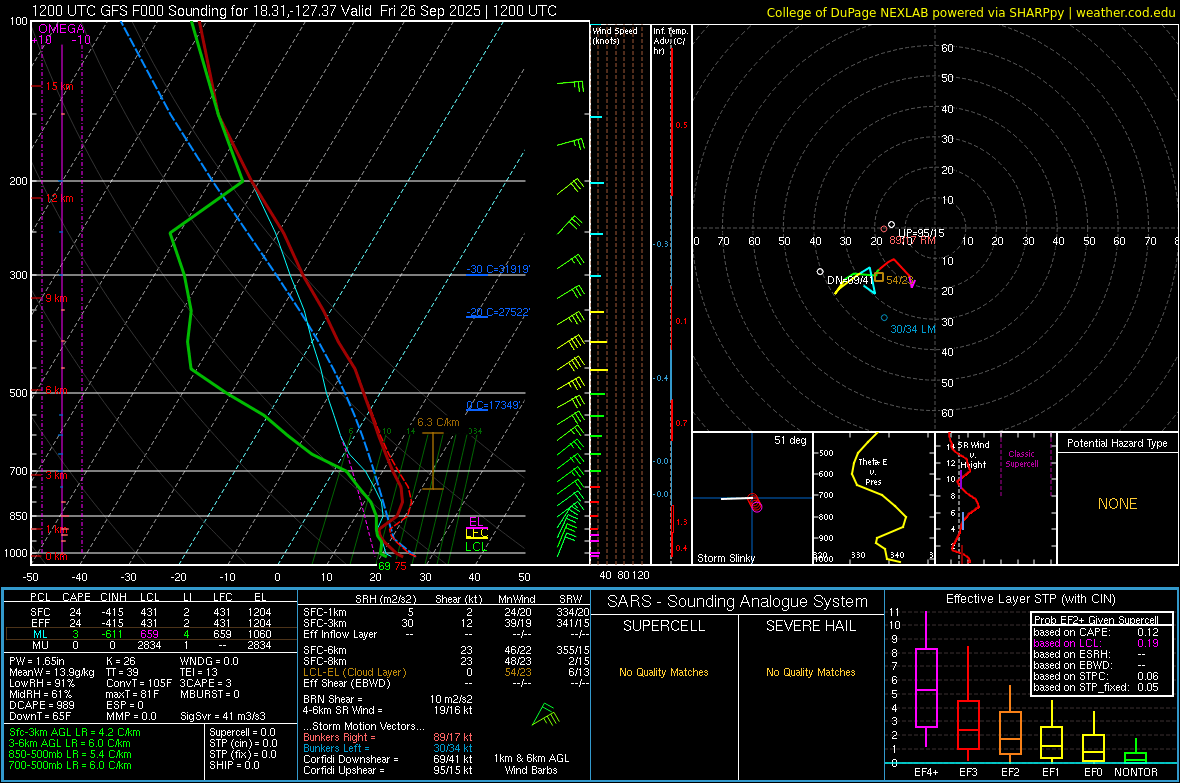Click the 15 km height marker
This screenshot has width=1180, height=783.
coord(59,87)
